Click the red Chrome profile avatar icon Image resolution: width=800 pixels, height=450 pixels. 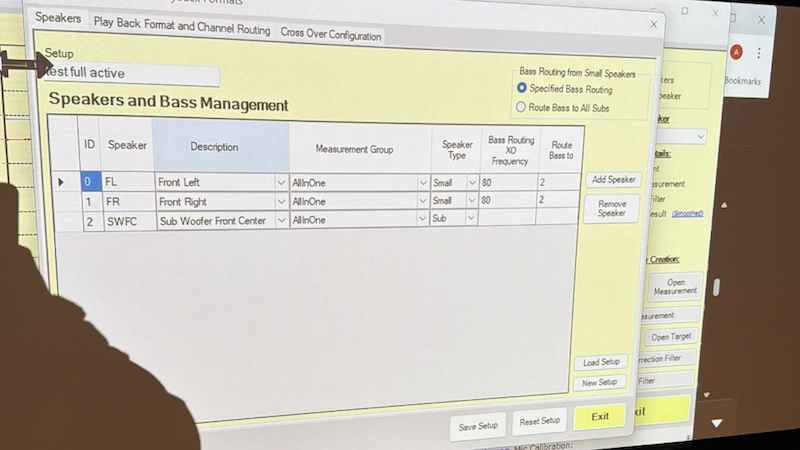pos(736,52)
